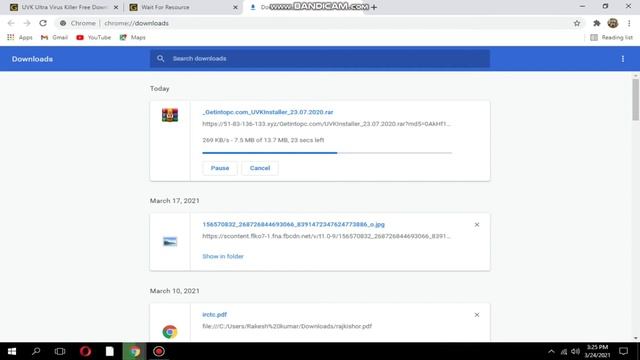Screen dimensions: 640x360
Task: Open the Apps bookmark shortcut
Action: point(20,38)
